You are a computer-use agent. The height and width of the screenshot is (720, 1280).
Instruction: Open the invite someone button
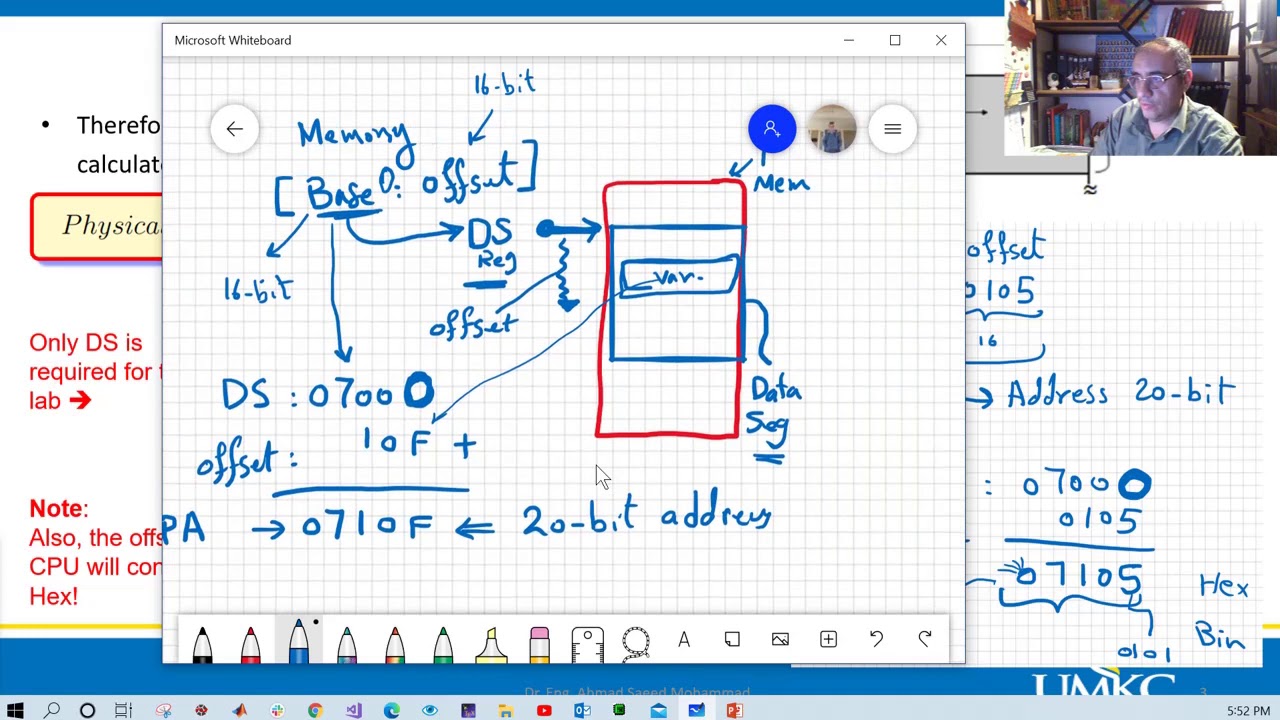click(772, 129)
